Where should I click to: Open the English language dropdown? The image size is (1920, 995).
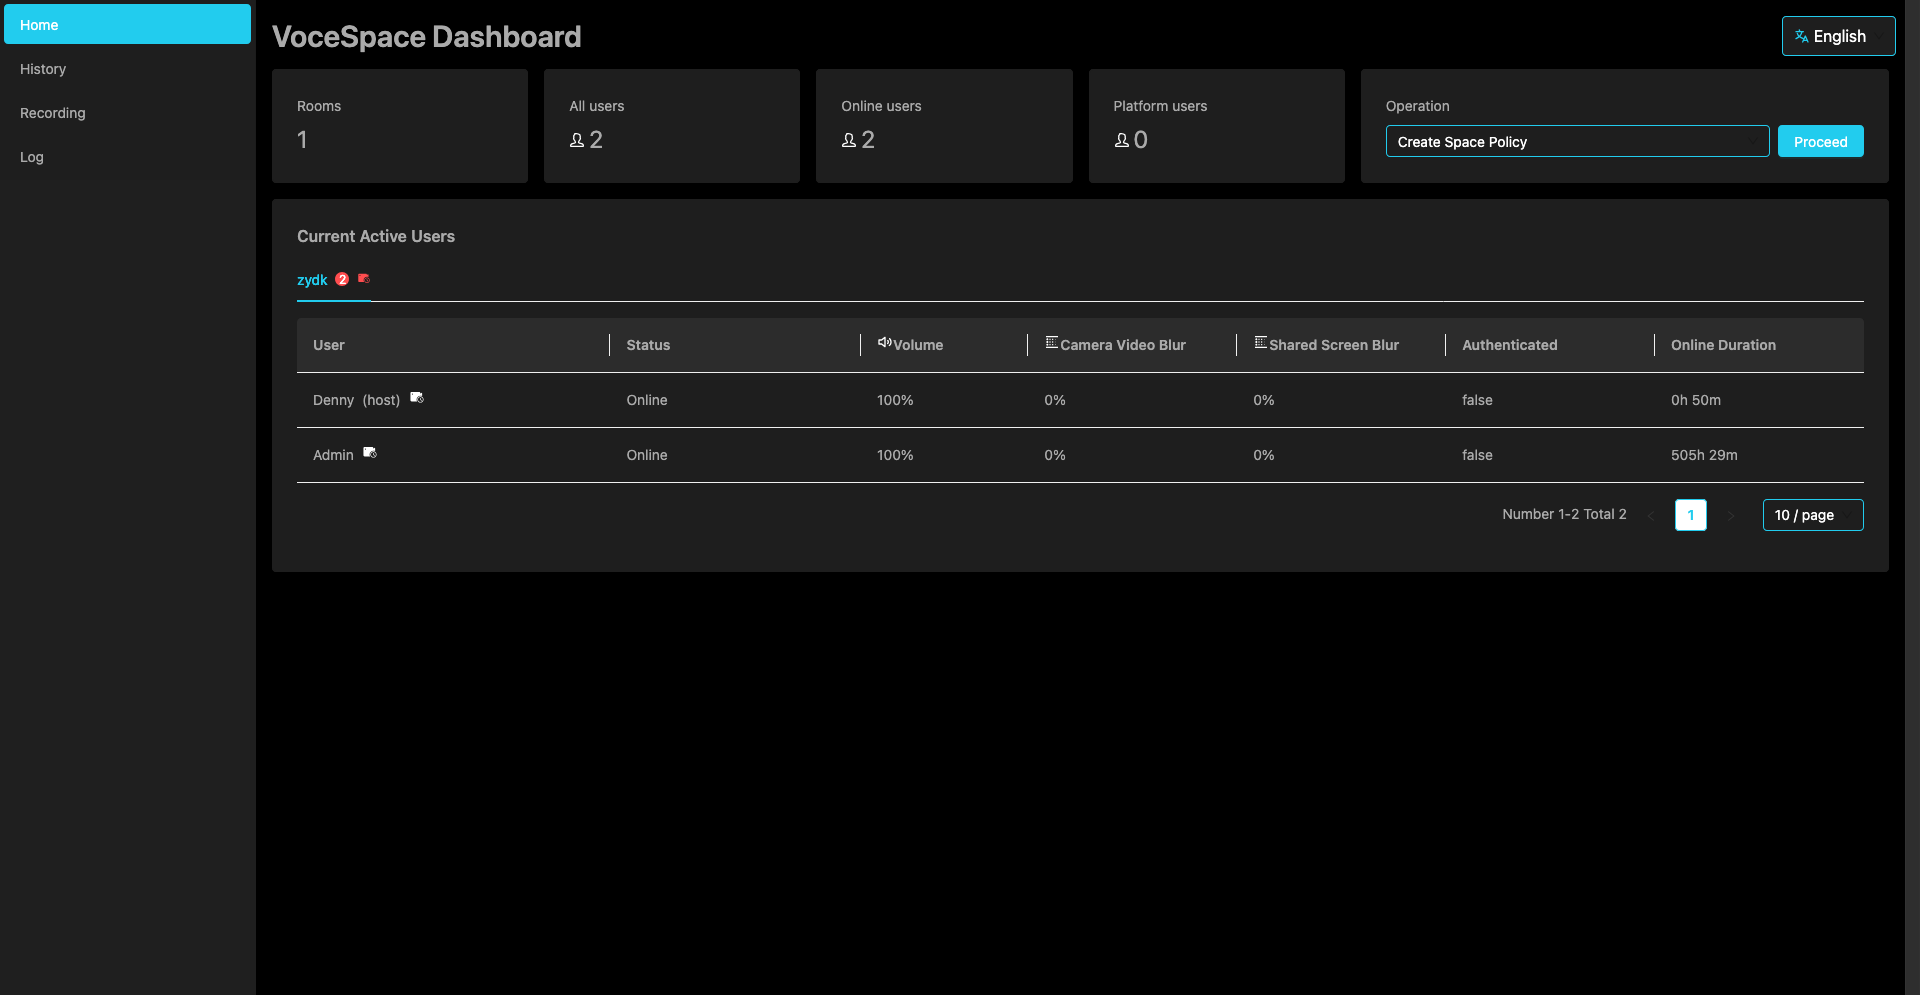(x=1838, y=36)
